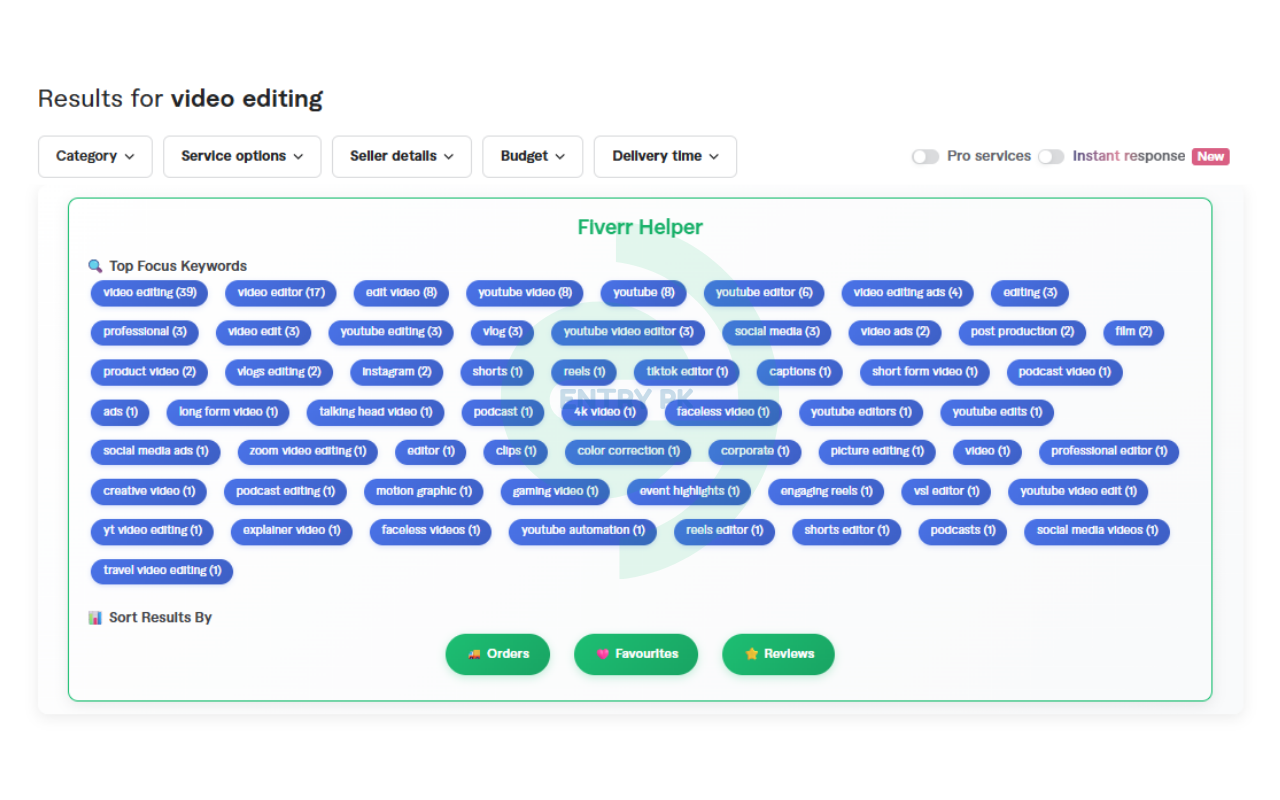Click the bar chart icon beside Sort Results By
Screen dimensions: 1280x800
(x=95, y=618)
